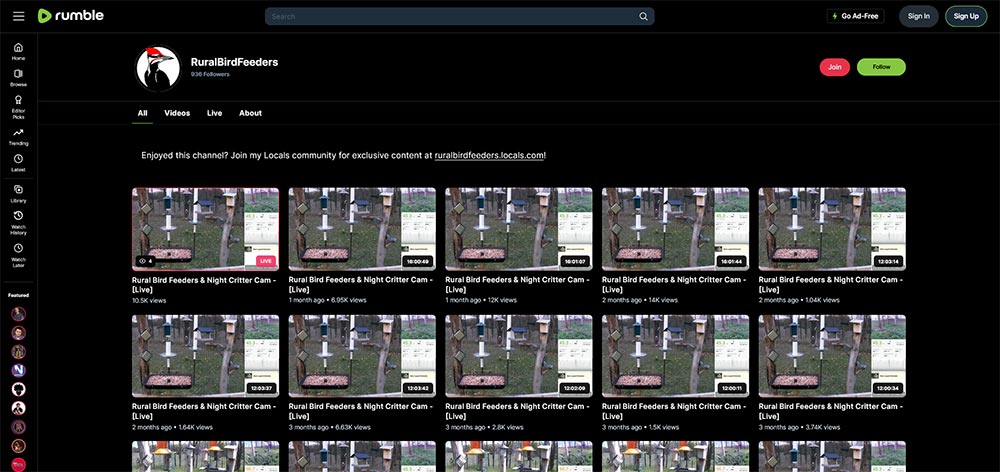Open video thumbnail with duration 16:00:49

362,229
